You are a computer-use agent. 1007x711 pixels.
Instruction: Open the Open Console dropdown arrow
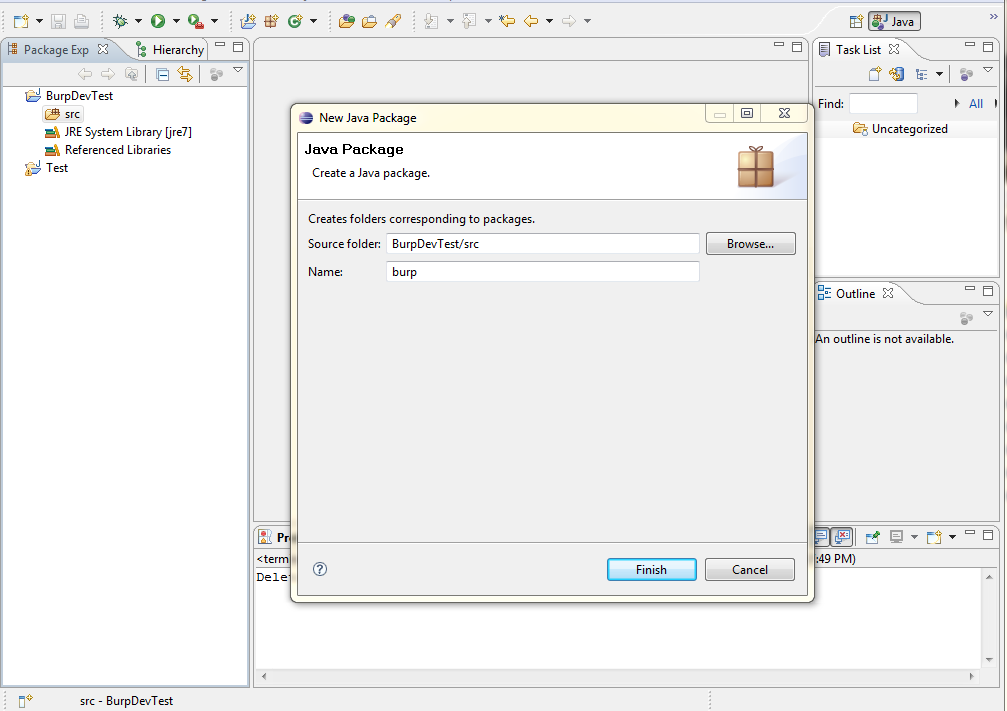click(952, 537)
